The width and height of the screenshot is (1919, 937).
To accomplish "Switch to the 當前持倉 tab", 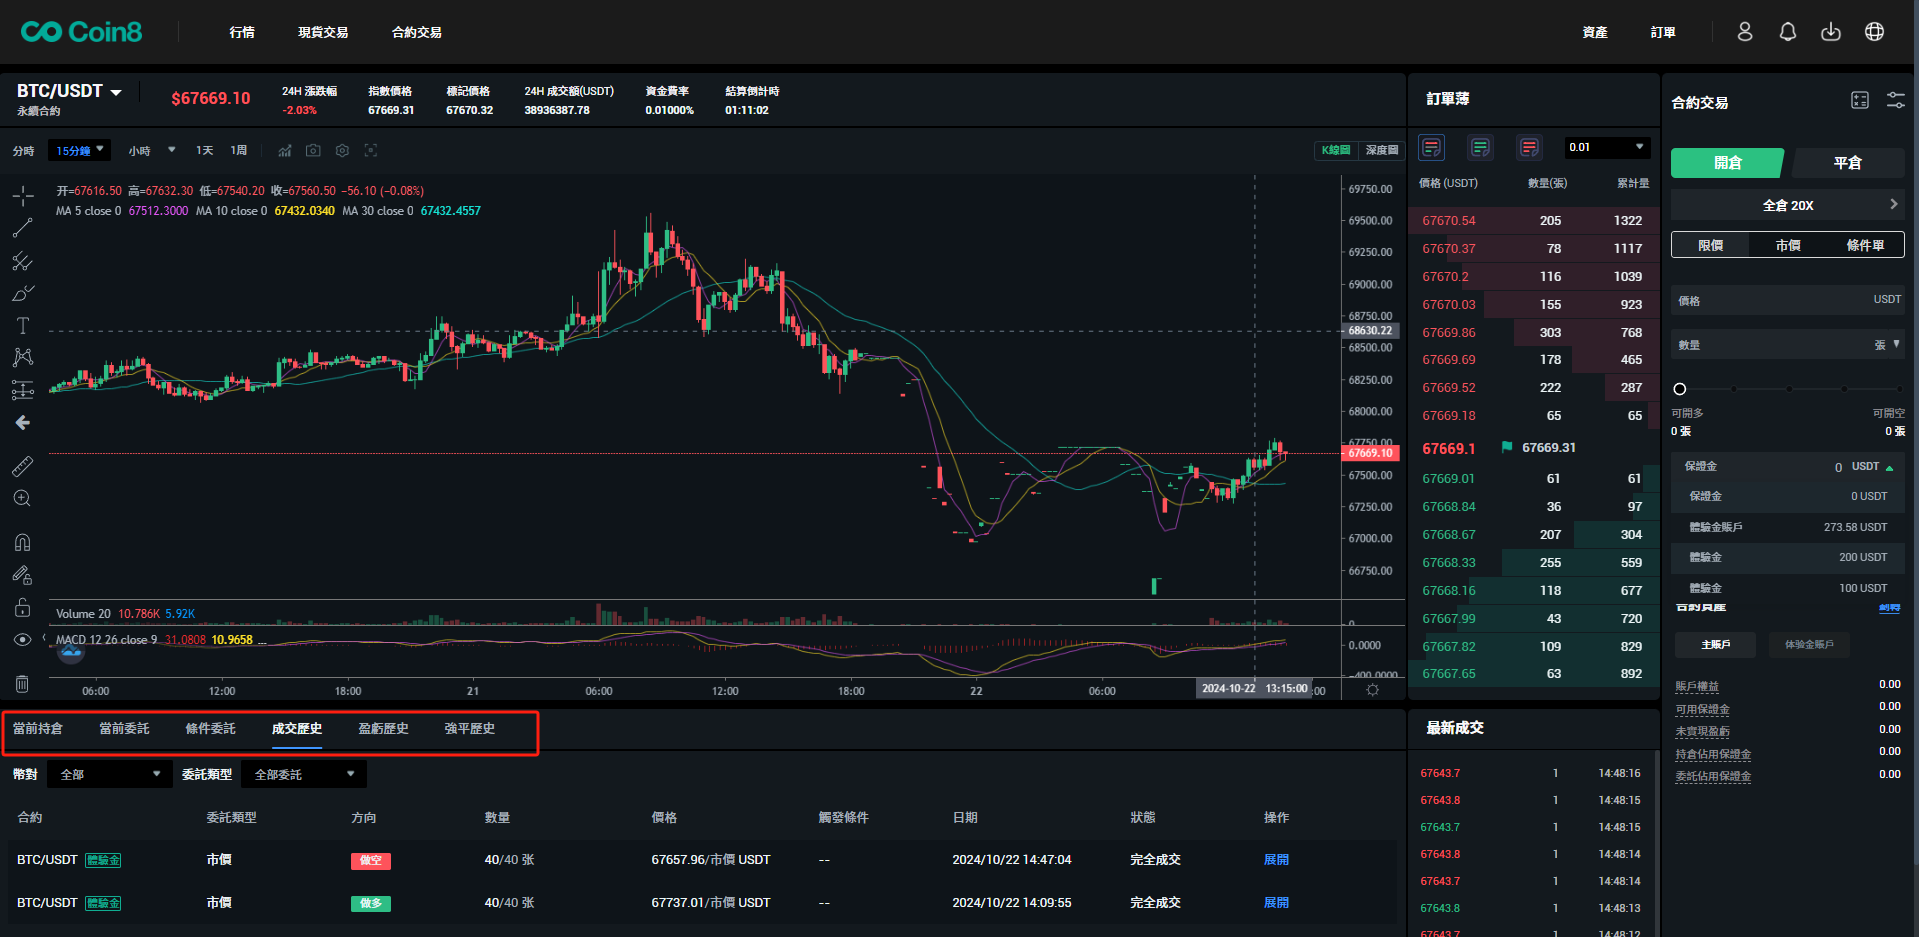I will coord(38,729).
